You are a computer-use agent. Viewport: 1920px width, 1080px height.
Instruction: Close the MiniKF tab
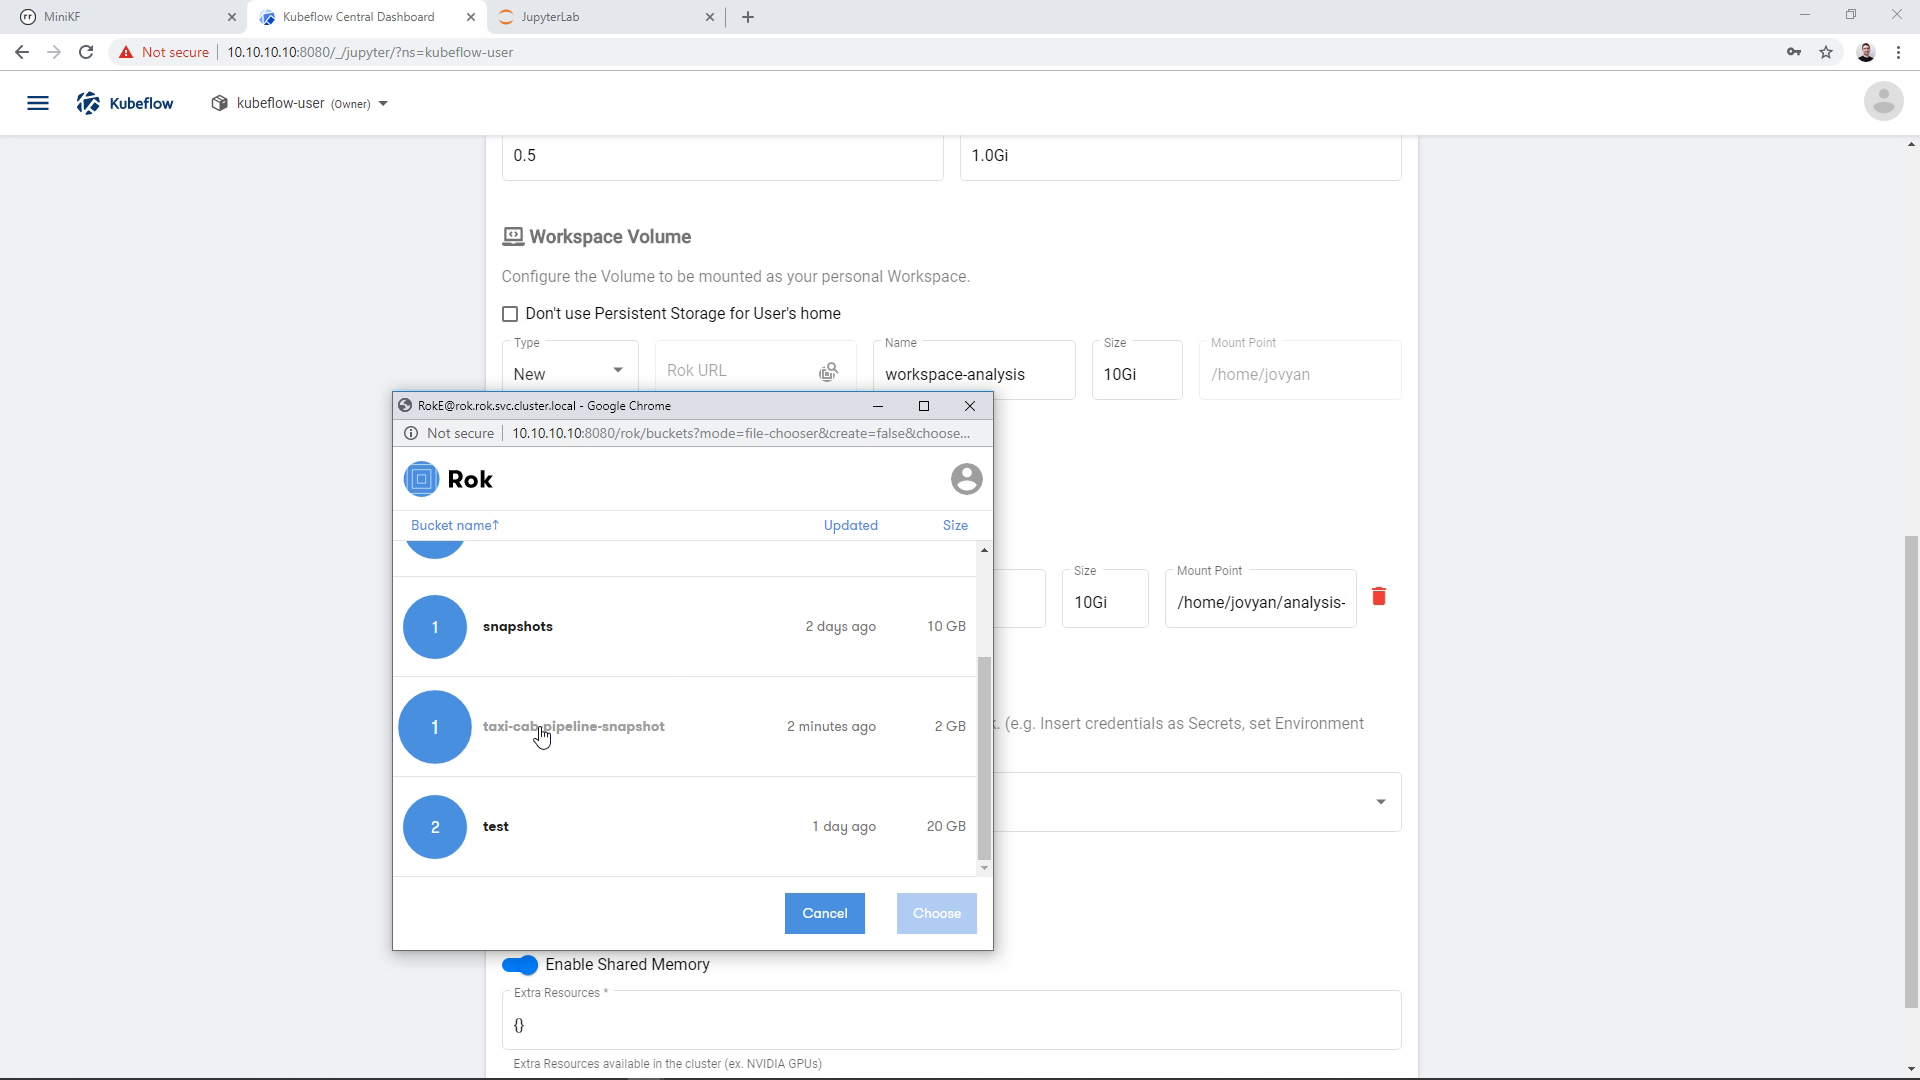(231, 17)
